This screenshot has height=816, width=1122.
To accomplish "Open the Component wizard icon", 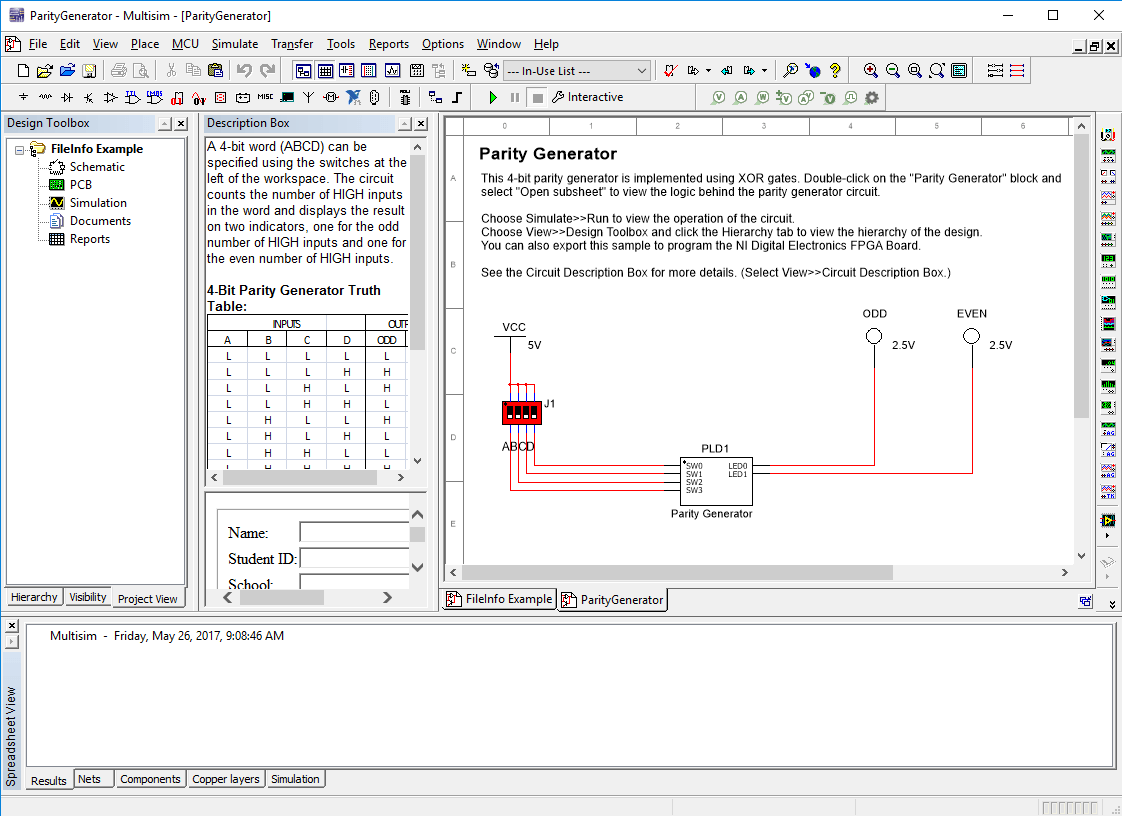I will [468, 70].
